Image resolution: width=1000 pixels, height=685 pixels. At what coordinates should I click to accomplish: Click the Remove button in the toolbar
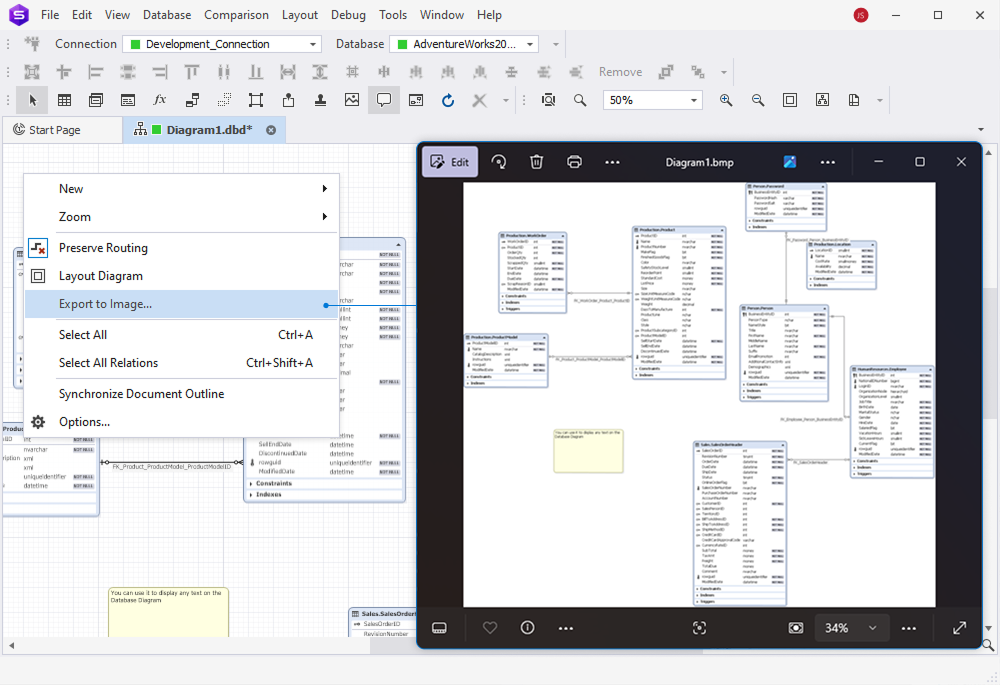pos(620,71)
